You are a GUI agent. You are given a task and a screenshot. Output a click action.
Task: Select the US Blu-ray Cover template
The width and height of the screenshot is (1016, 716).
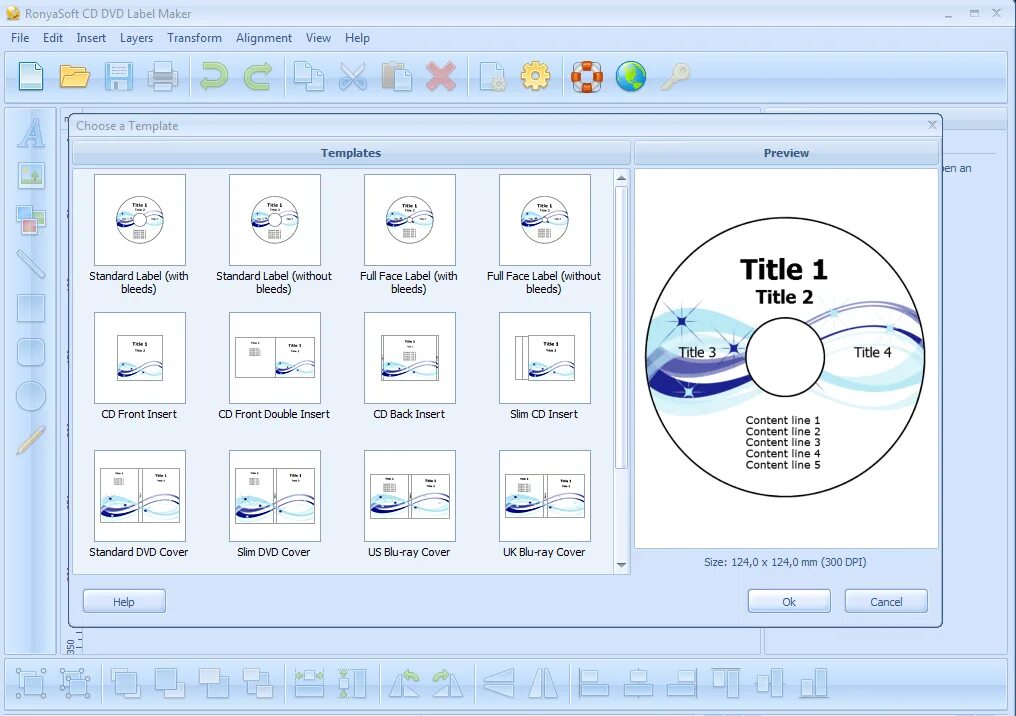(409, 504)
